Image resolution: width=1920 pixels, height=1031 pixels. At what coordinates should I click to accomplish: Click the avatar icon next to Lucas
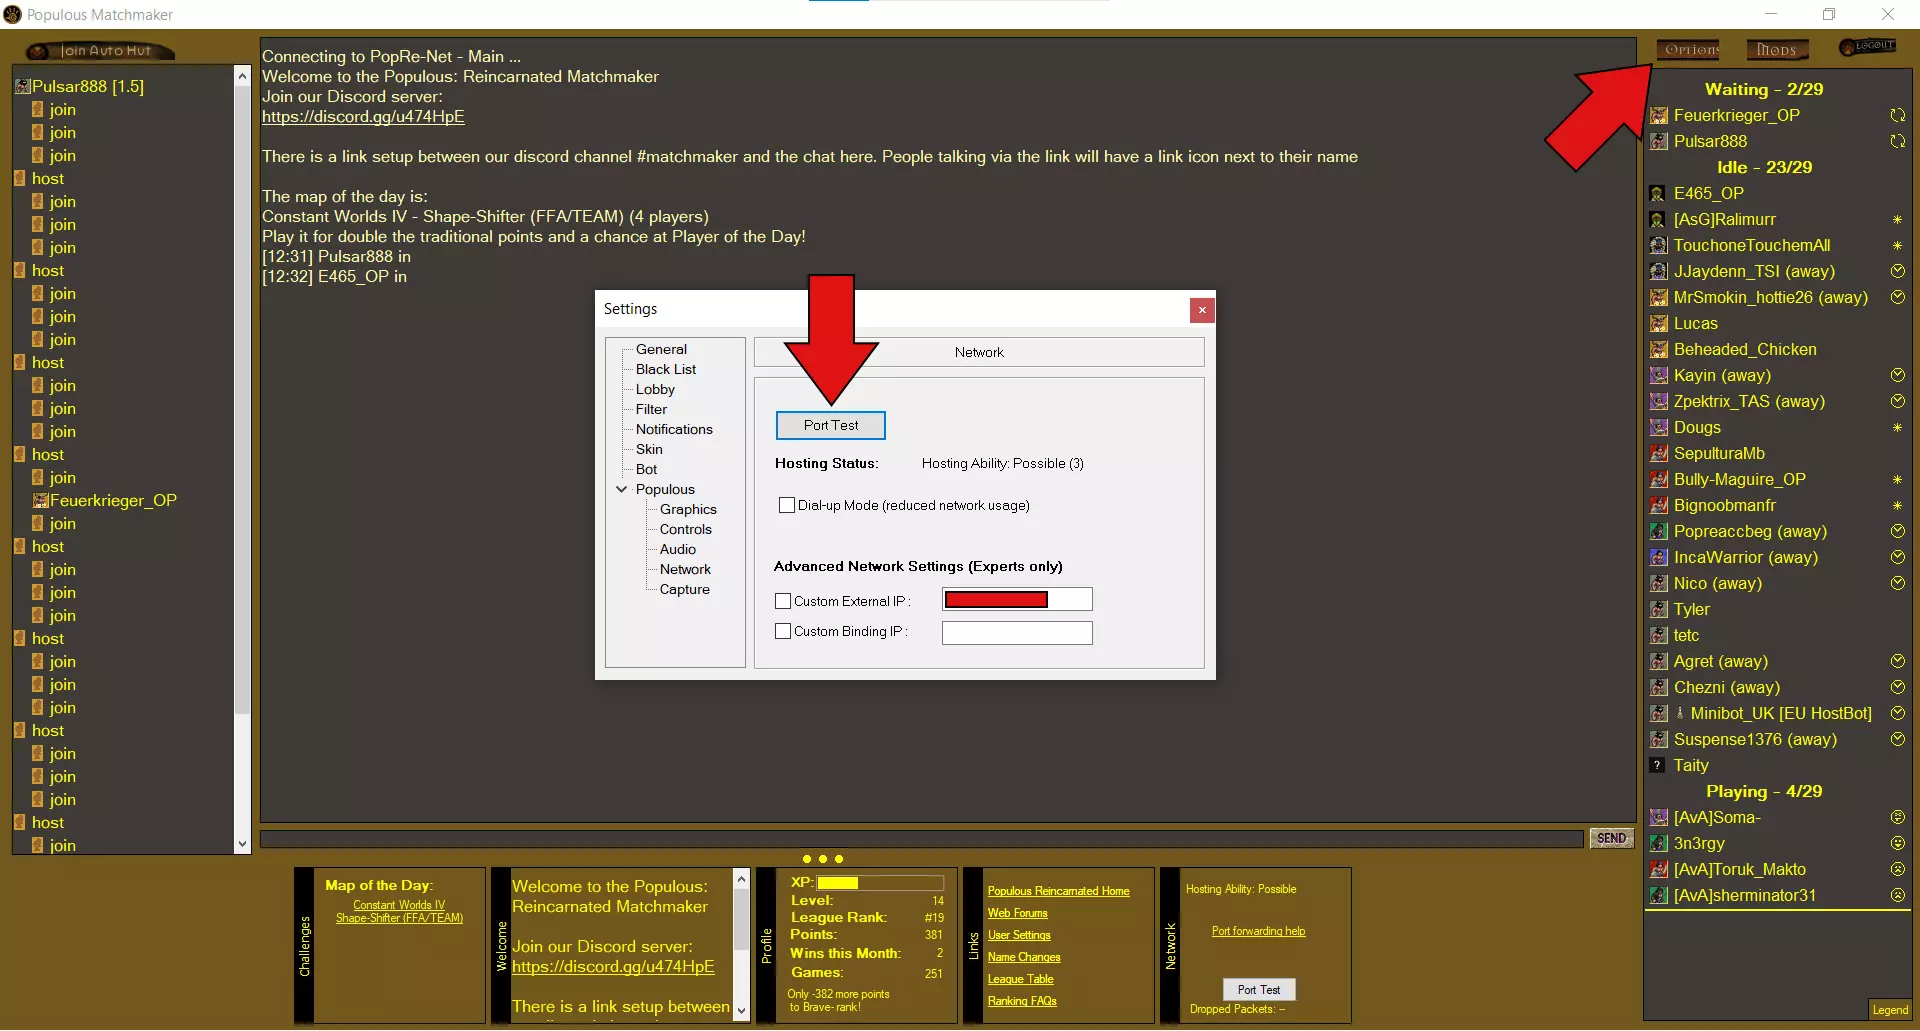pyautogui.click(x=1658, y=324)
